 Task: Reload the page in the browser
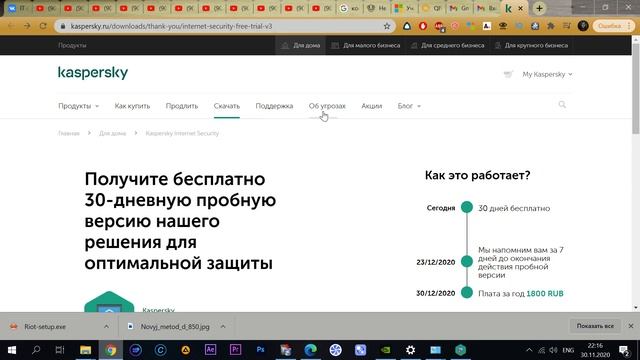(43, 26)
